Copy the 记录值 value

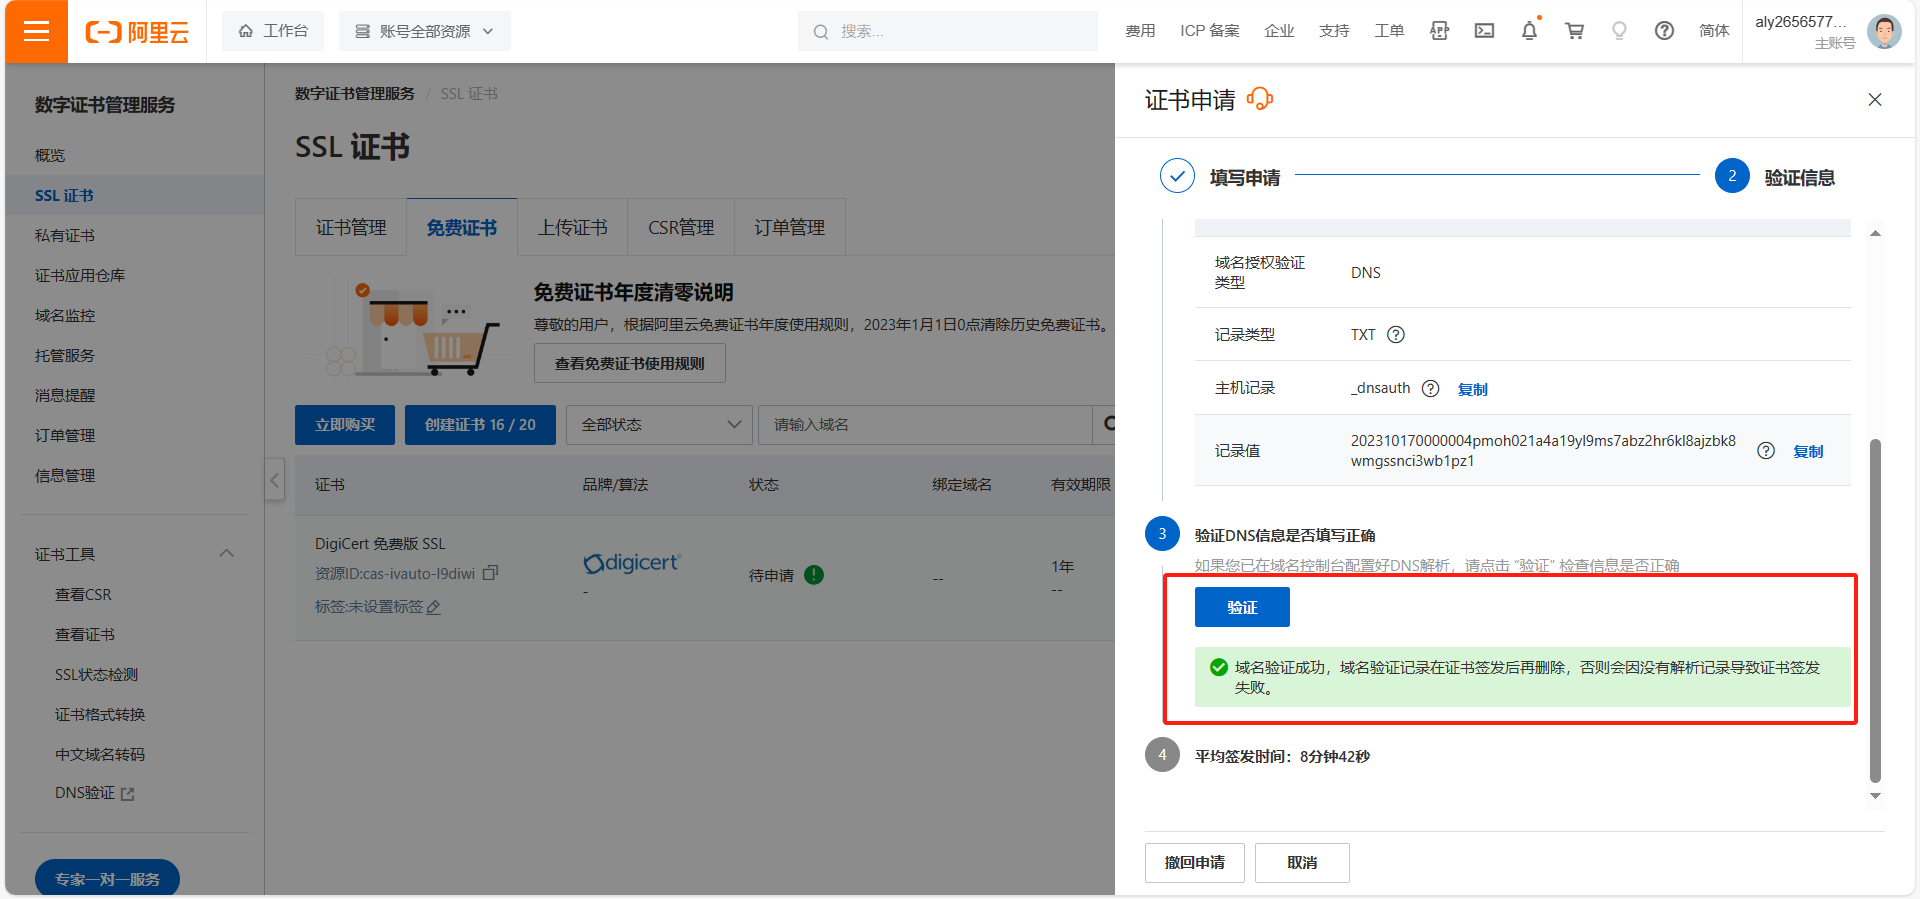(x=1808, y=451)
